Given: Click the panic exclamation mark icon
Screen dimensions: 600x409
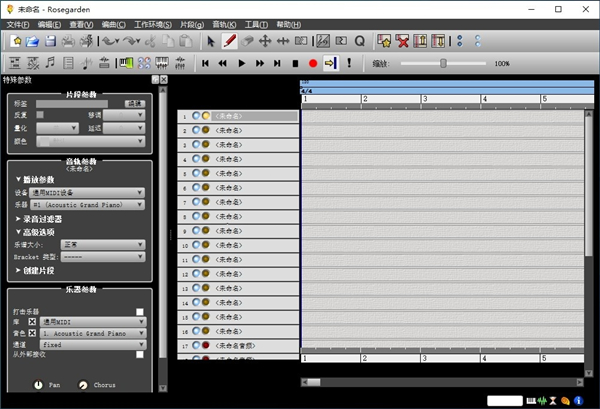Looking at the screenshot, I should pyautogui.click(x=349, y=63).
